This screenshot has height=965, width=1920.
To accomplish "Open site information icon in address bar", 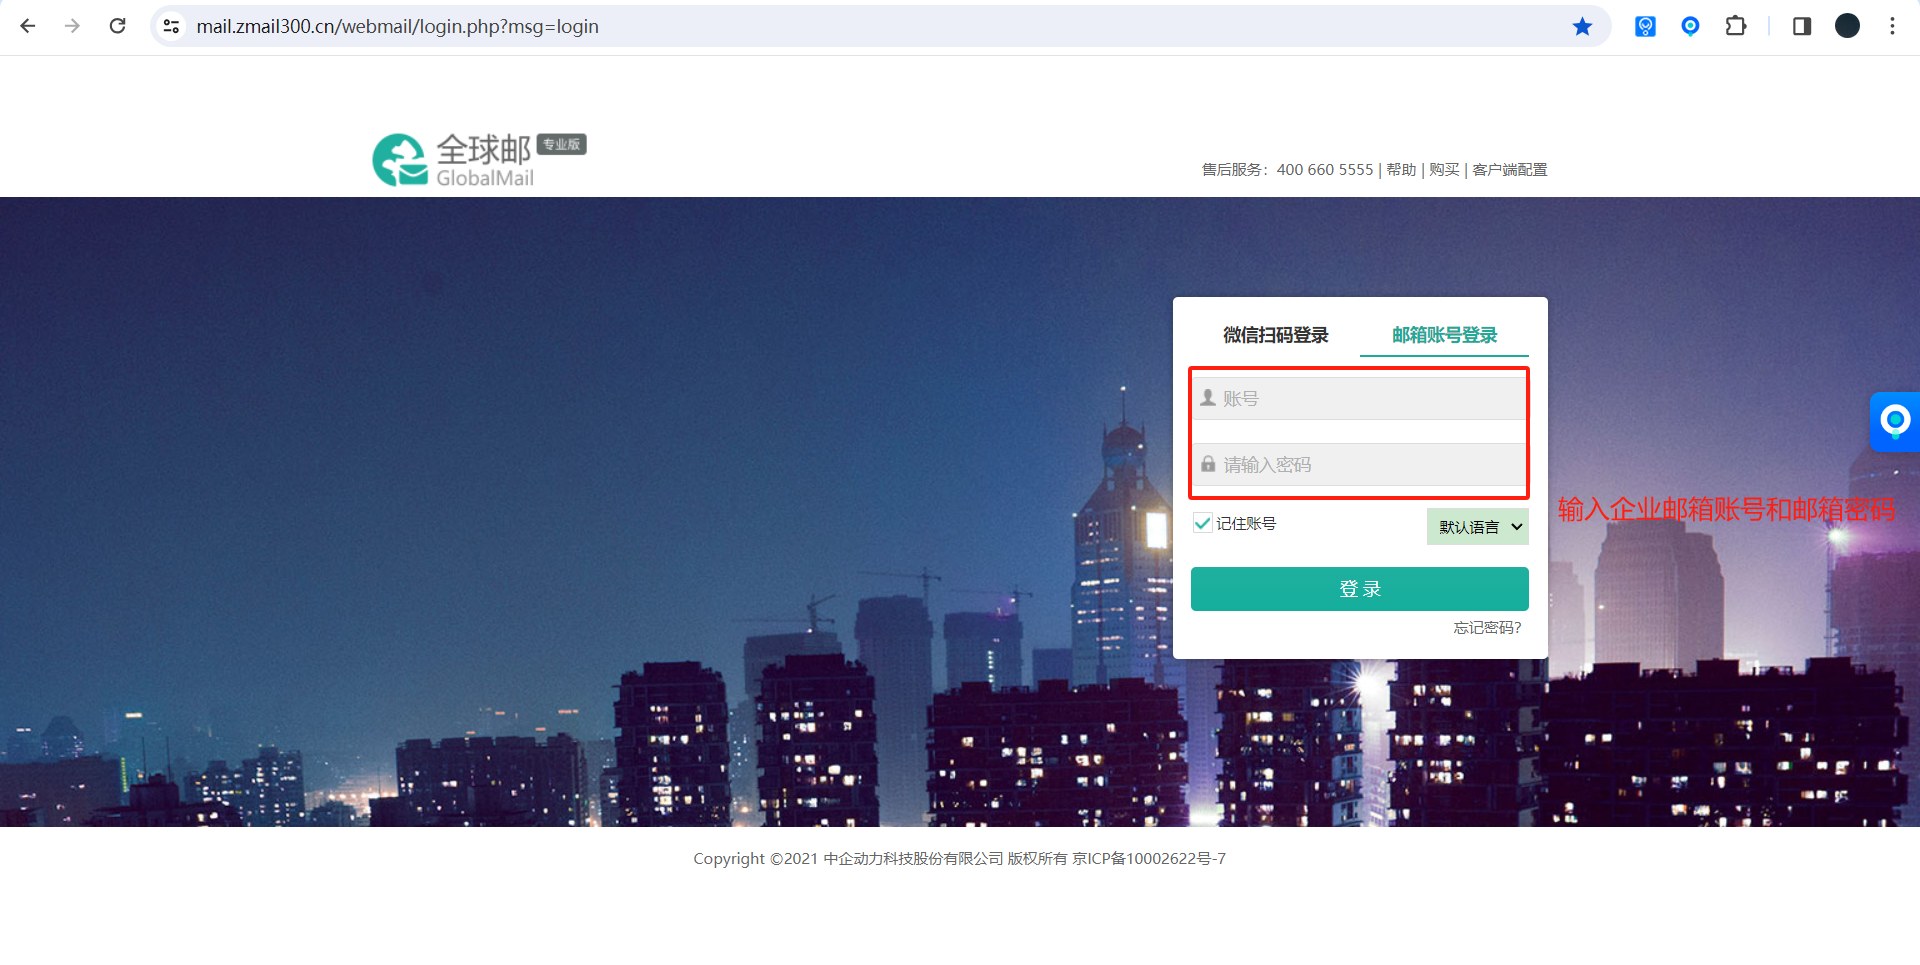I will point(172,26).
